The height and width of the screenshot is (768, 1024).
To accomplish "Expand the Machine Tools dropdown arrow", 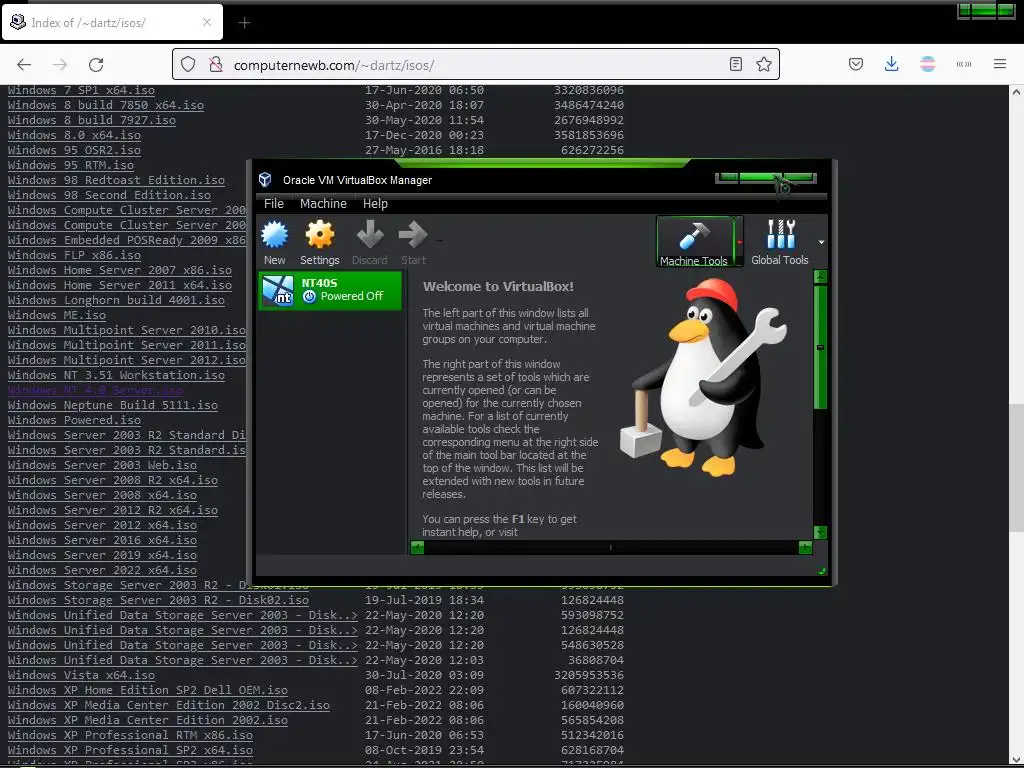I will point(739,242).
